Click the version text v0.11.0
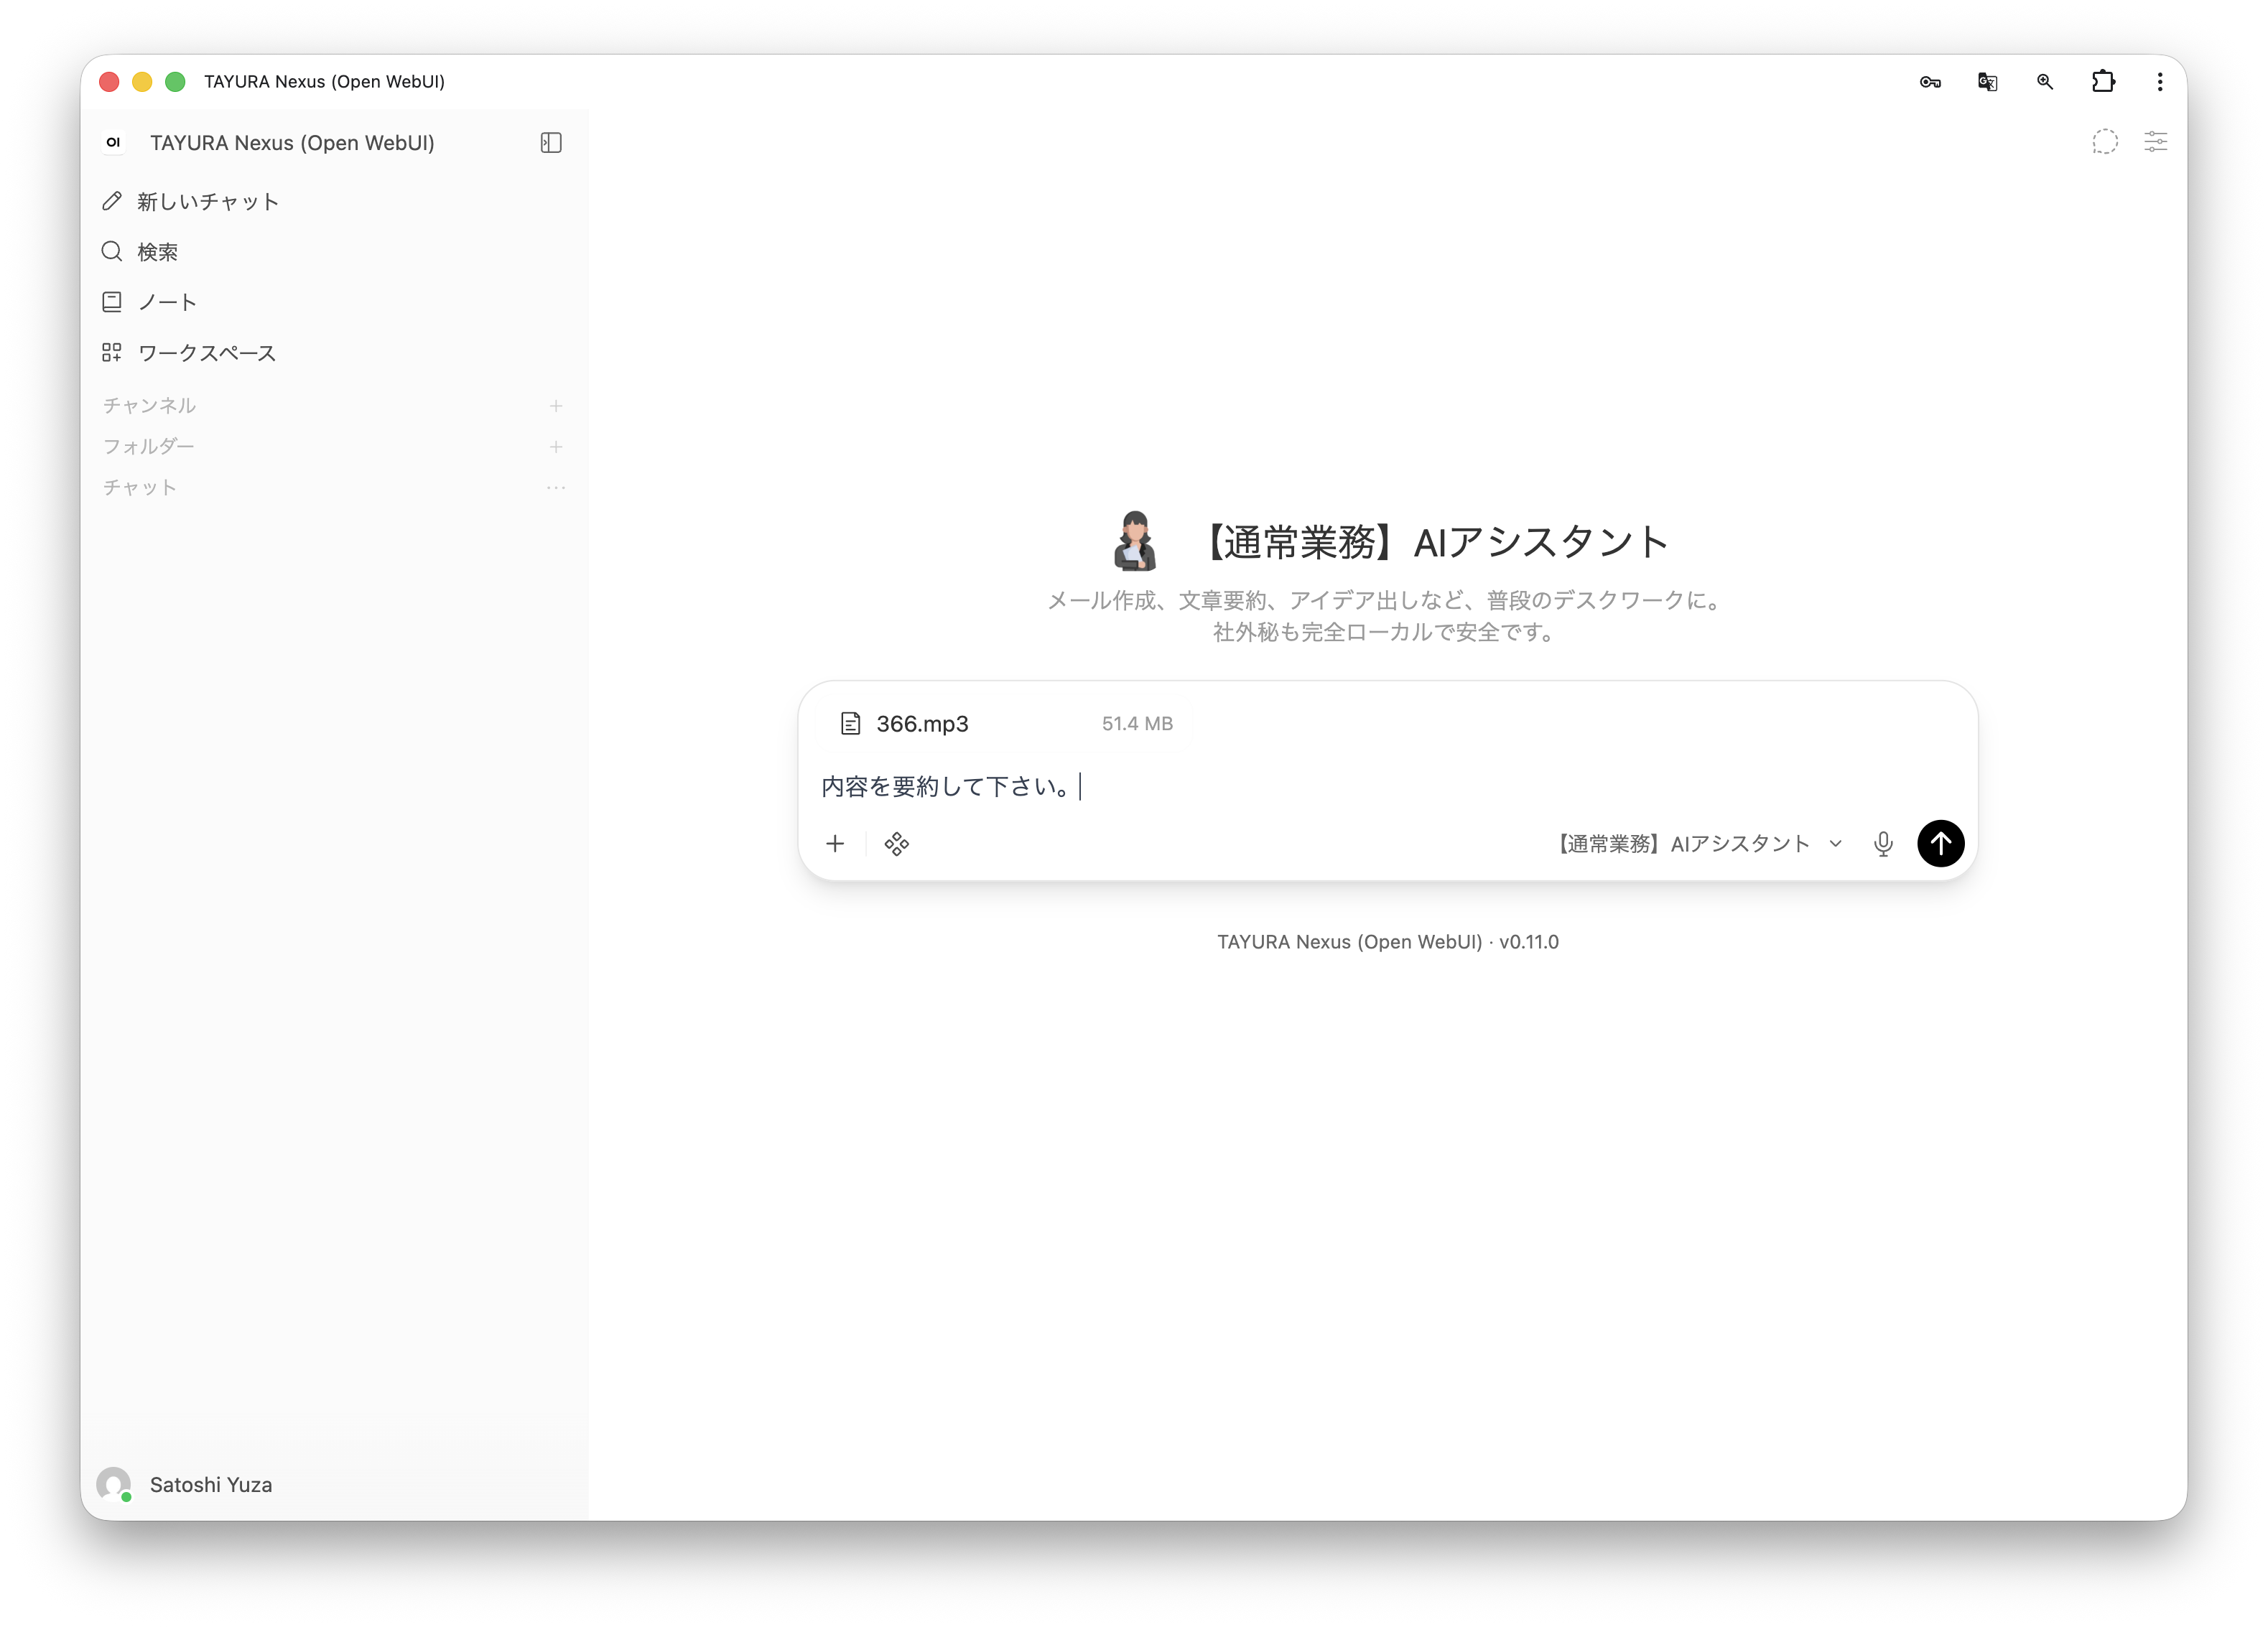This screenshot has width=2268, height=1627. [x=1529, y=942]
